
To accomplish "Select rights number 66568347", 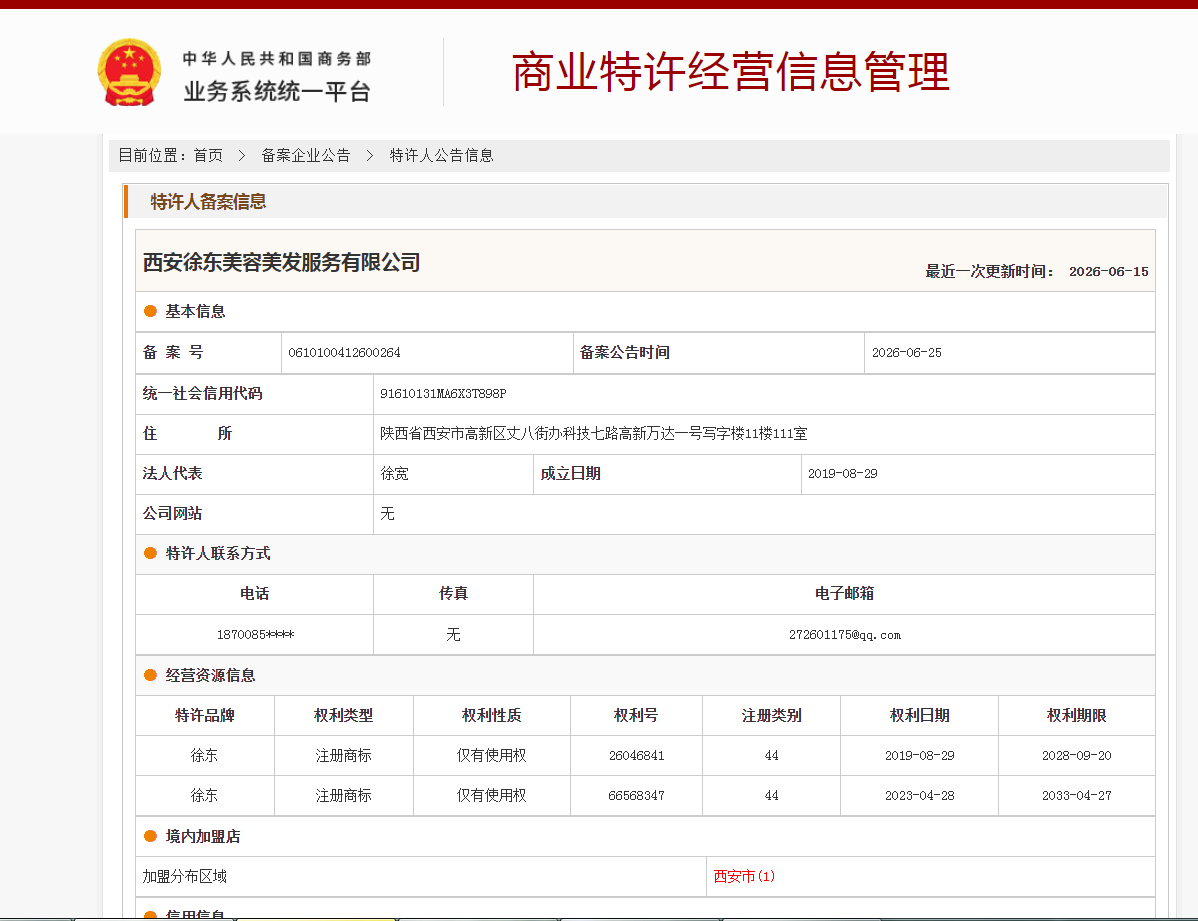I will [x=636, y=796].
